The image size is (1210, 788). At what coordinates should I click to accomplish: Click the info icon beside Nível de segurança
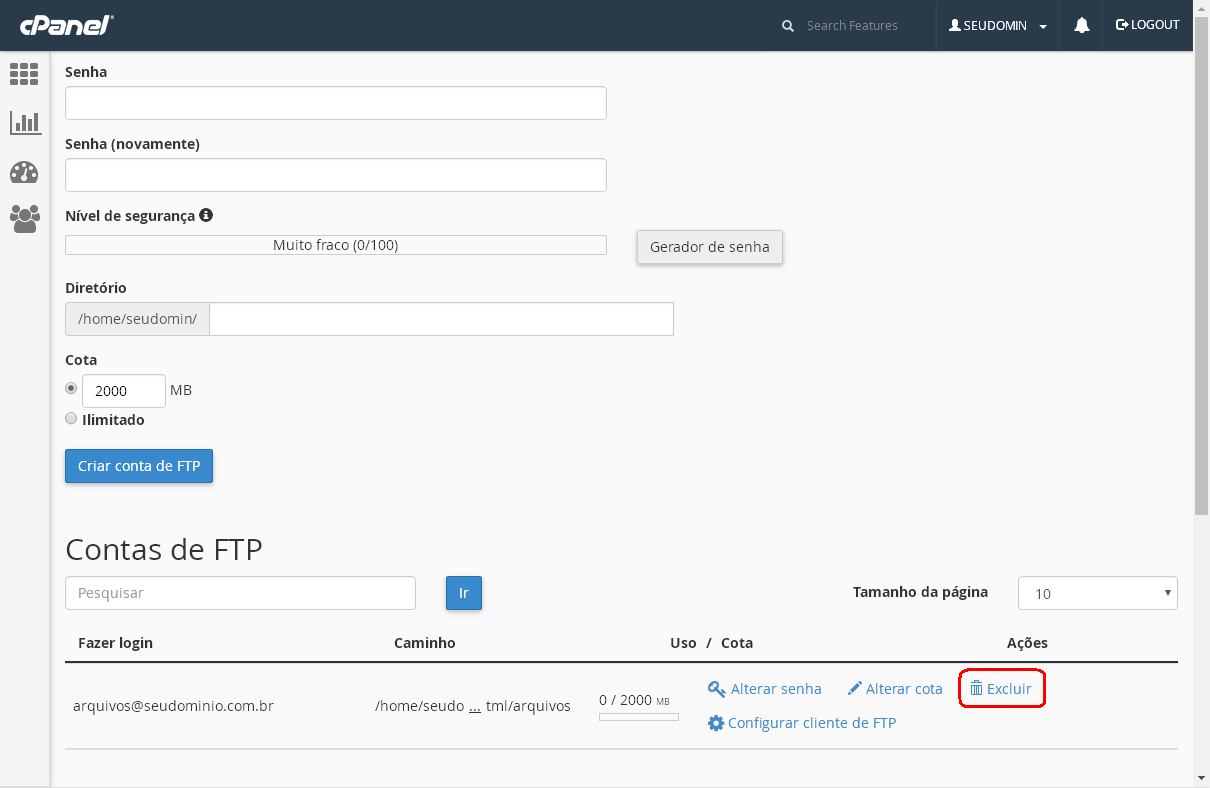point(206,215)
